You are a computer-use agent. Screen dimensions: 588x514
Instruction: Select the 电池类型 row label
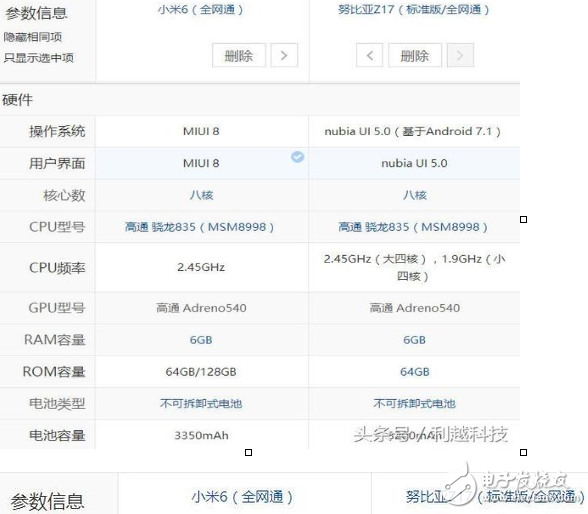[x=57, y=403]
